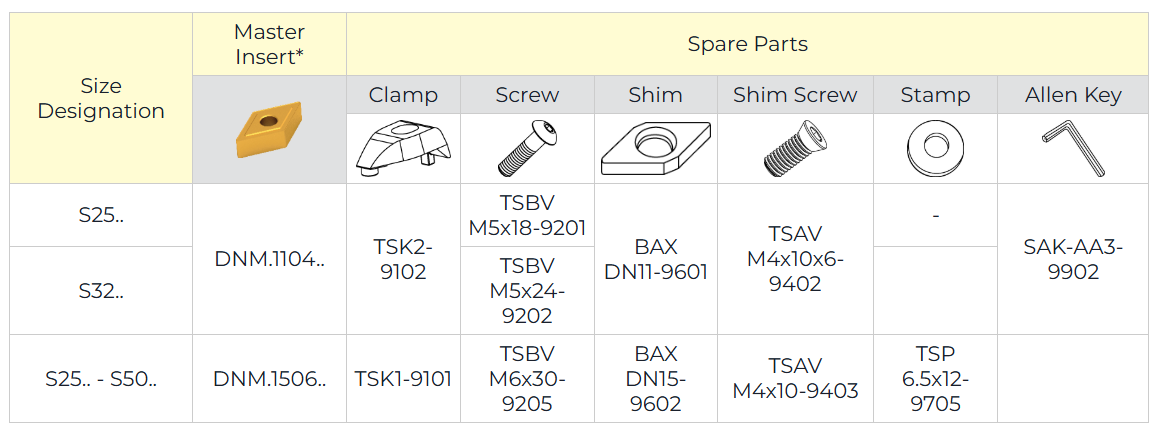Click the Master Insert* header
This screenshot has height=429, width=1157.
tap(269, 44)
